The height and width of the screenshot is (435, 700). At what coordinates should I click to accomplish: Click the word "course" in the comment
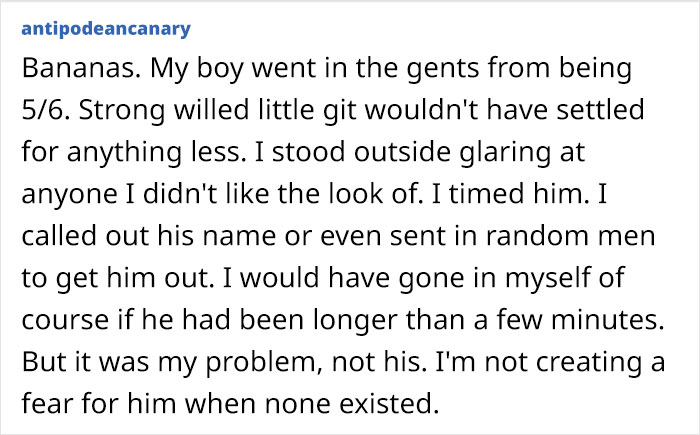[65, 320]
